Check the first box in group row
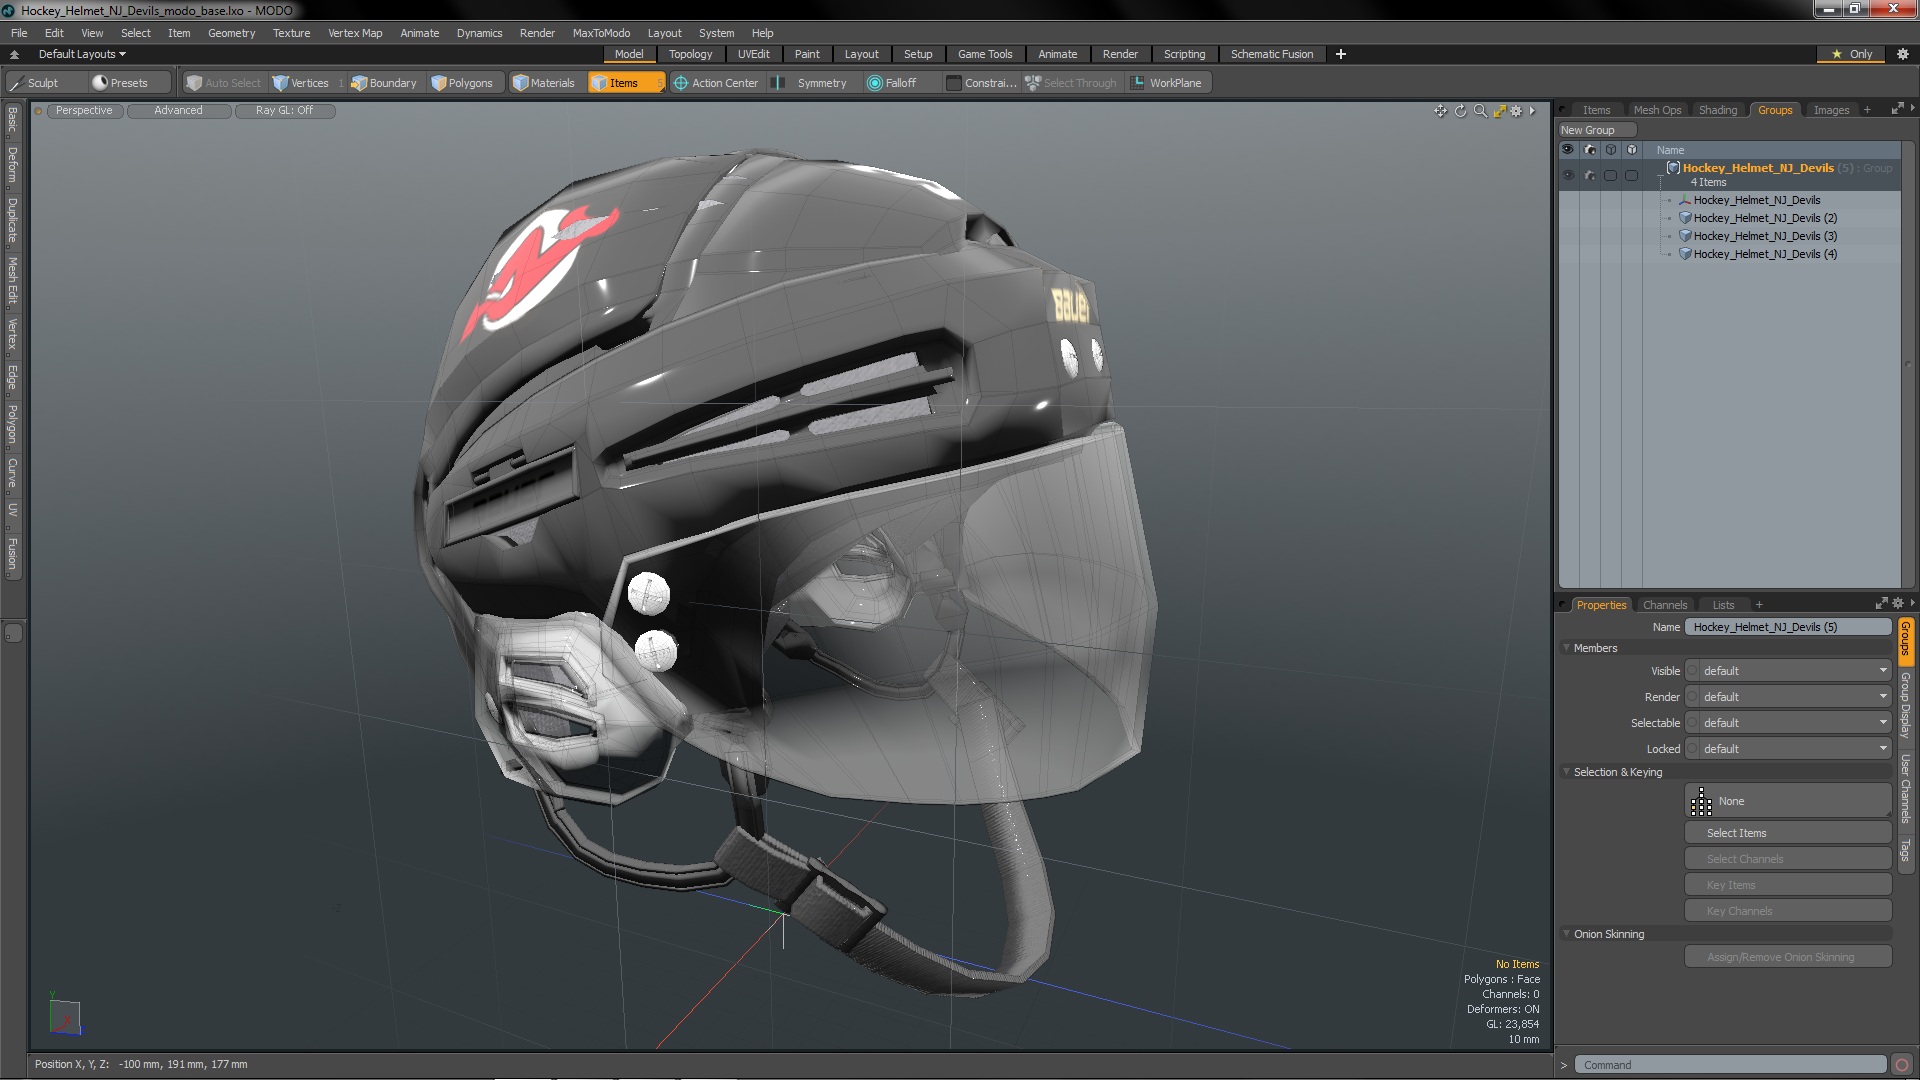The image size is (1920, 1080). point(1611,175)
